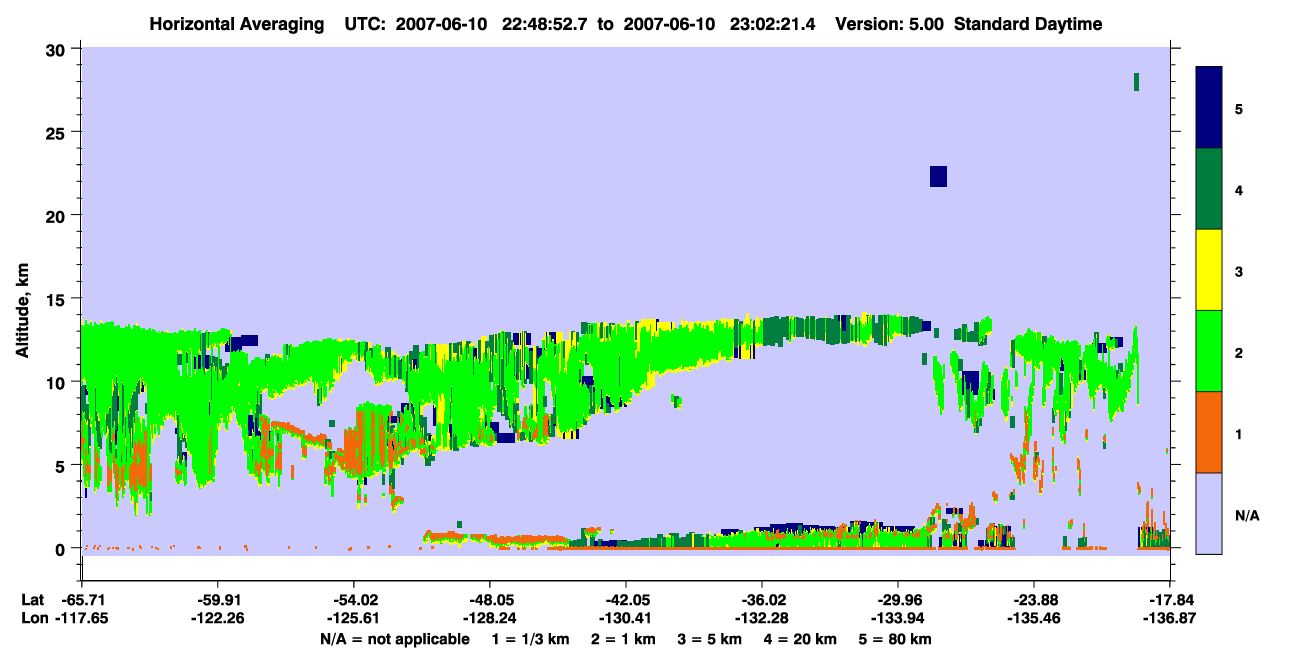Click the '1 = 1/3 km' legend text
This screenshot has width=1300, height=667.
pos(531,639)
